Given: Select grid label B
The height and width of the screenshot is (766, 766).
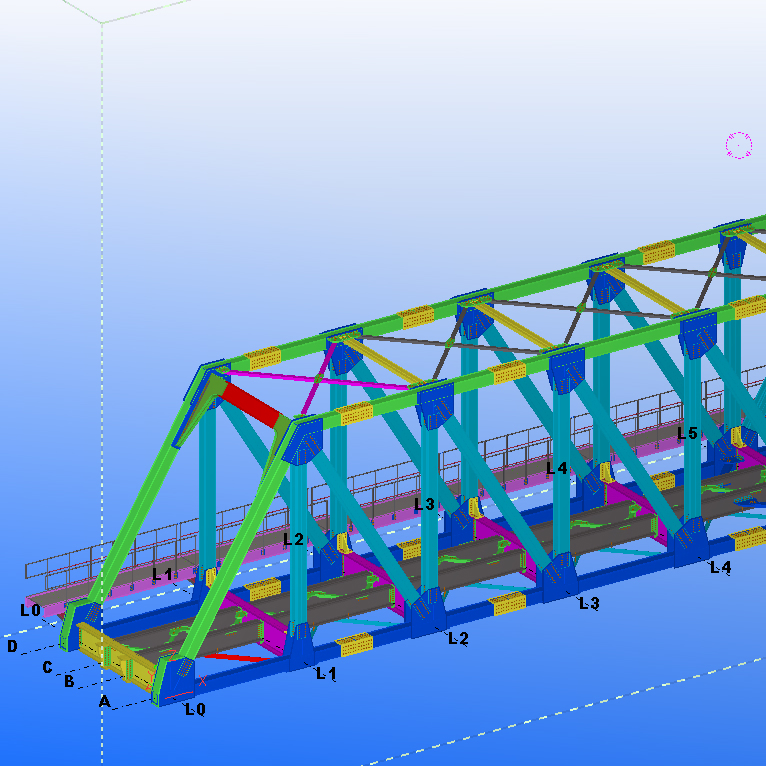Looking at the screenshot, I should 69,681.
